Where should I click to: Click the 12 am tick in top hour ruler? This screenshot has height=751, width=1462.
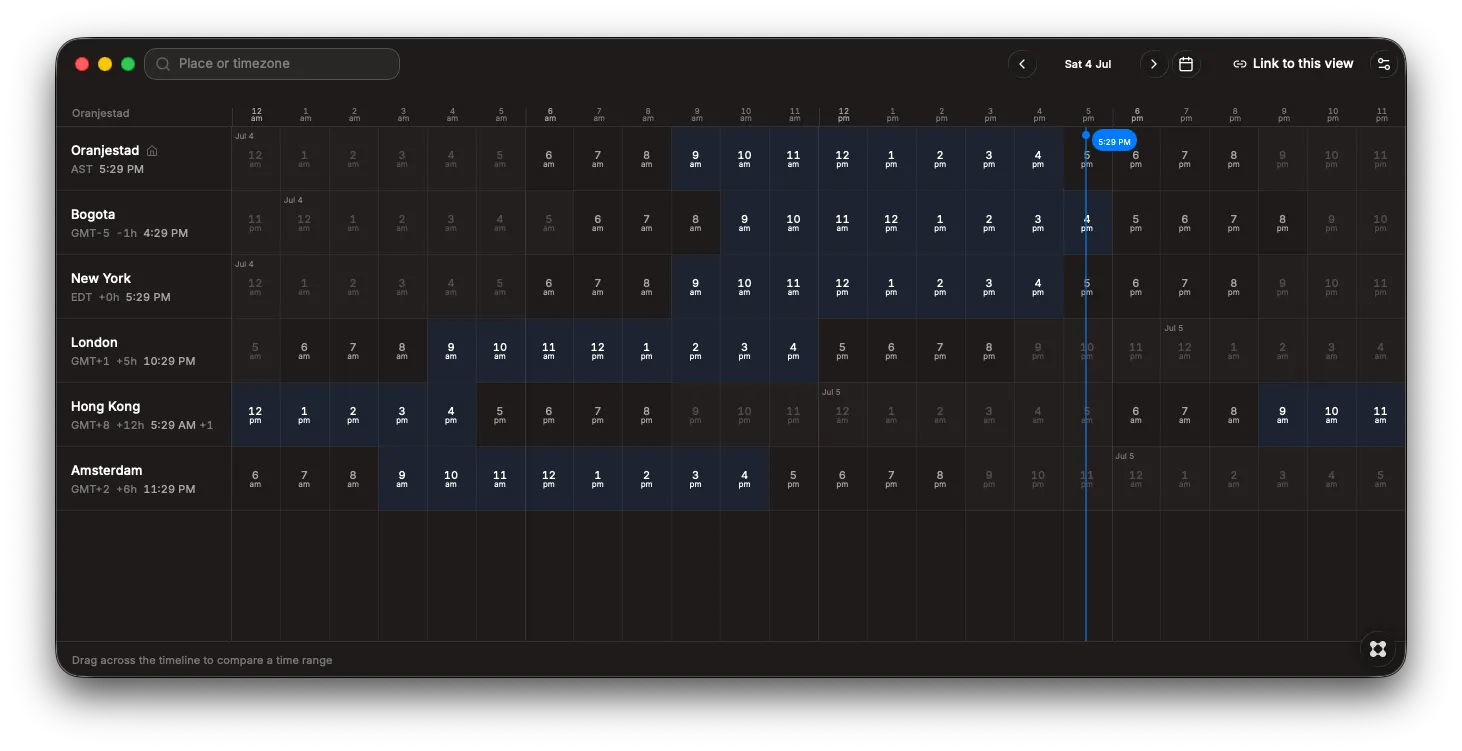pos(257,115)
